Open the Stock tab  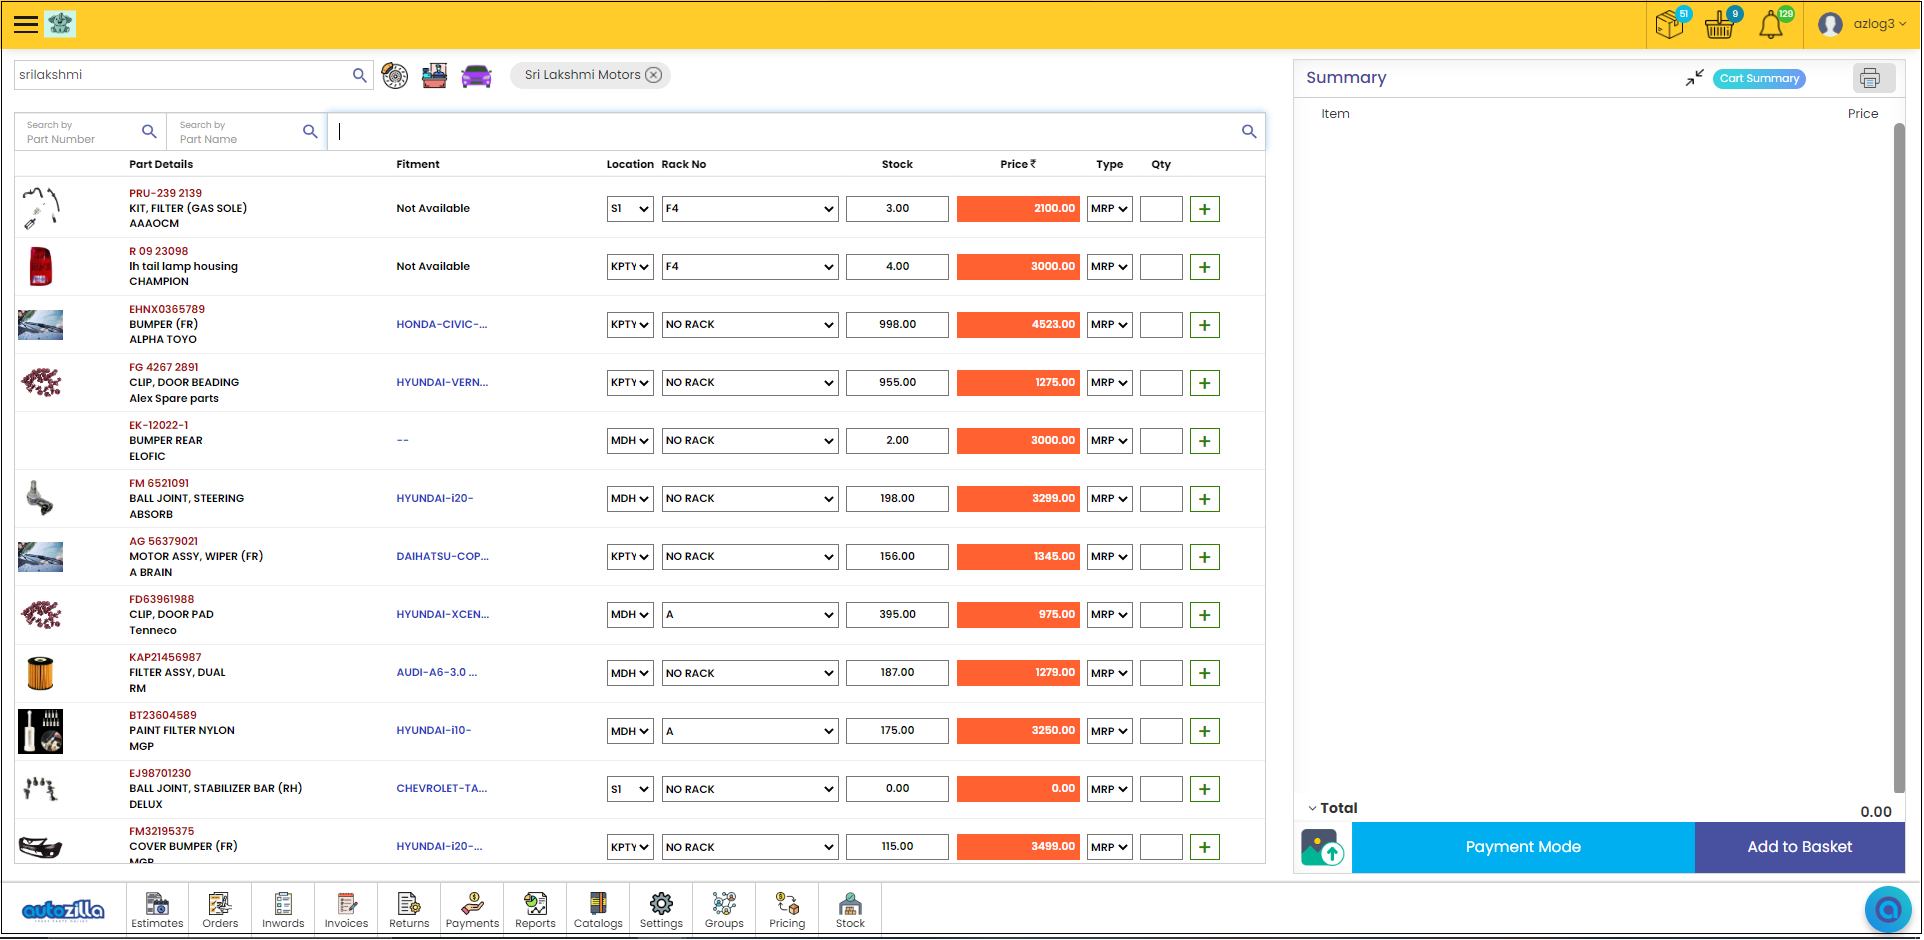point(850,910)
